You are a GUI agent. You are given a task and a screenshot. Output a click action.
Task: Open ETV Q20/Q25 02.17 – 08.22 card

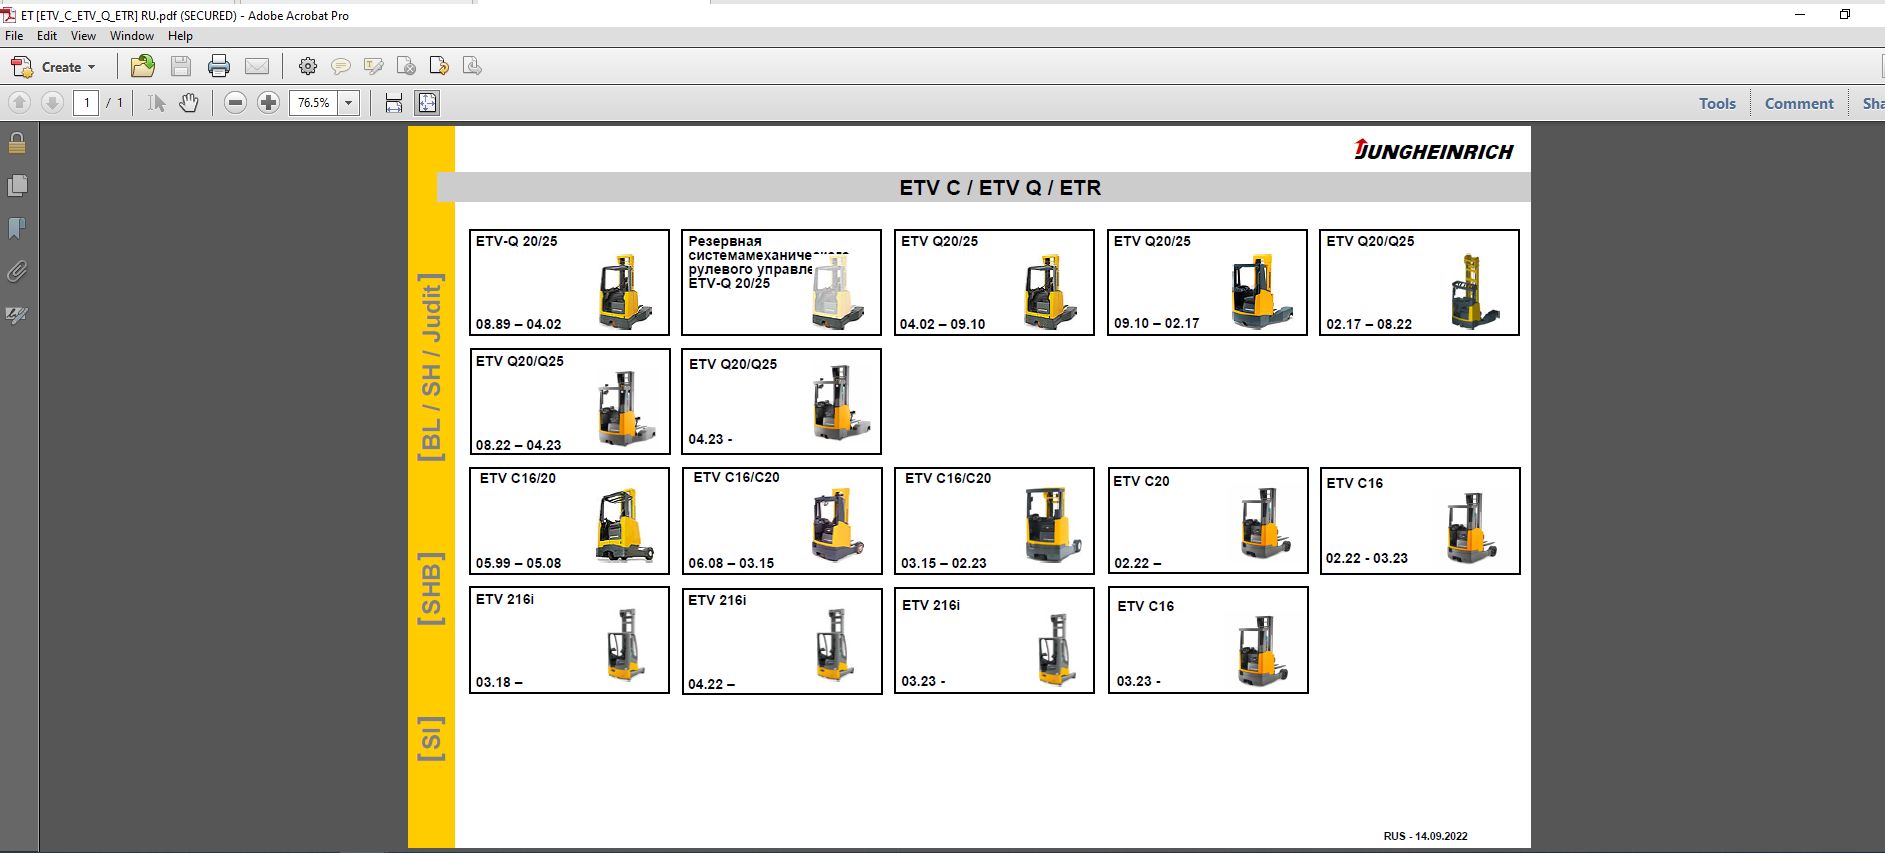[x=1419, y=282]
